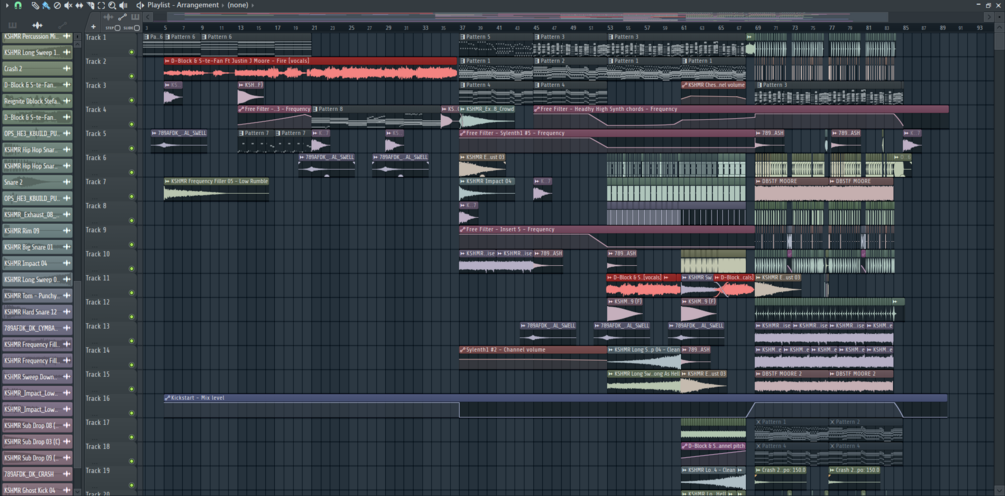Click waveform icon on KSHMR Sweep Down item

pyautogui.click(x=67, y=377)
